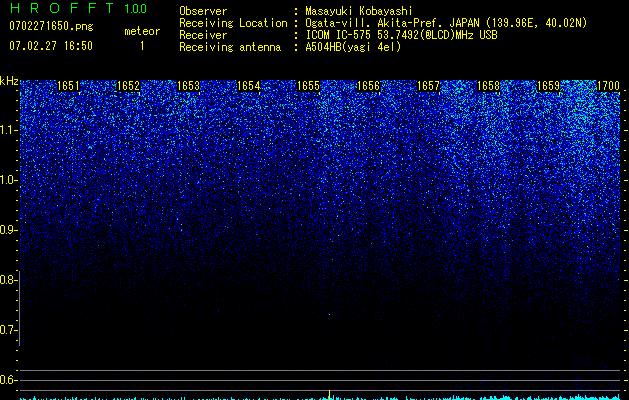
Task: Click the meteor count value 1
Action: 142,46
